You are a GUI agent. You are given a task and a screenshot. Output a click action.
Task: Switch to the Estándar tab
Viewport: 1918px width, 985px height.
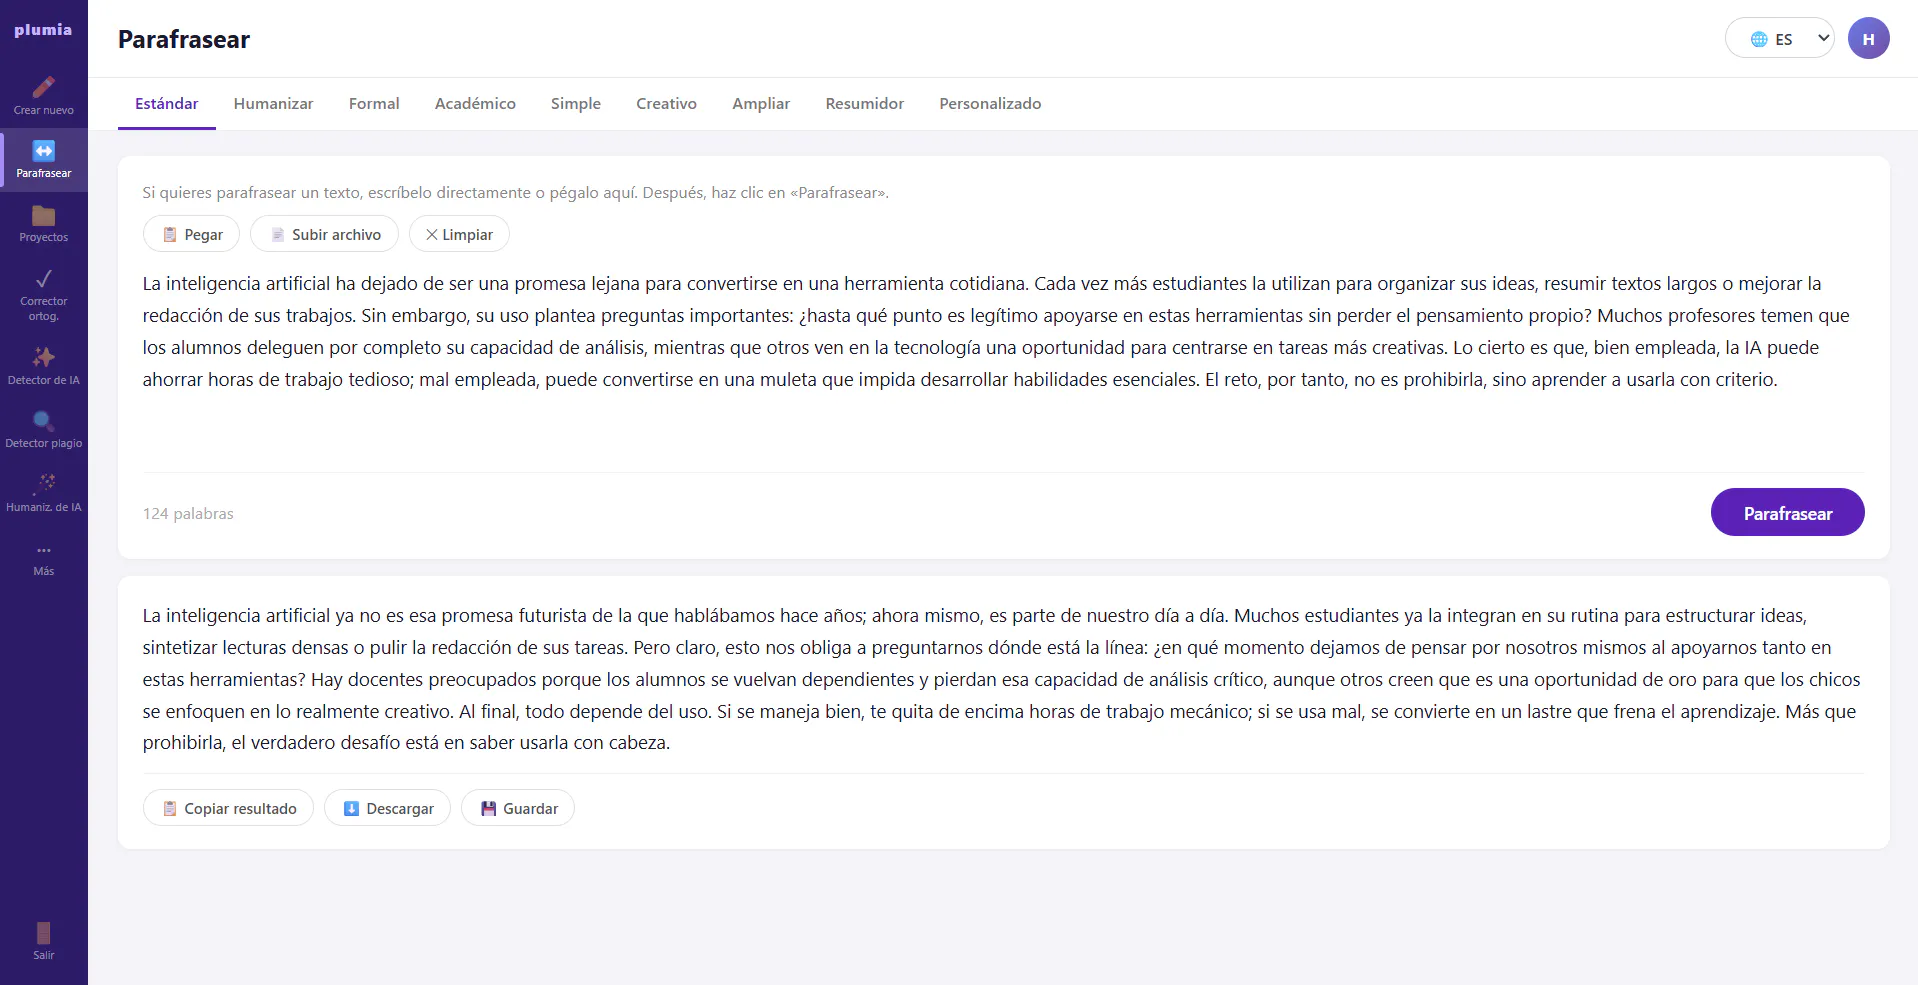point(167,104)
